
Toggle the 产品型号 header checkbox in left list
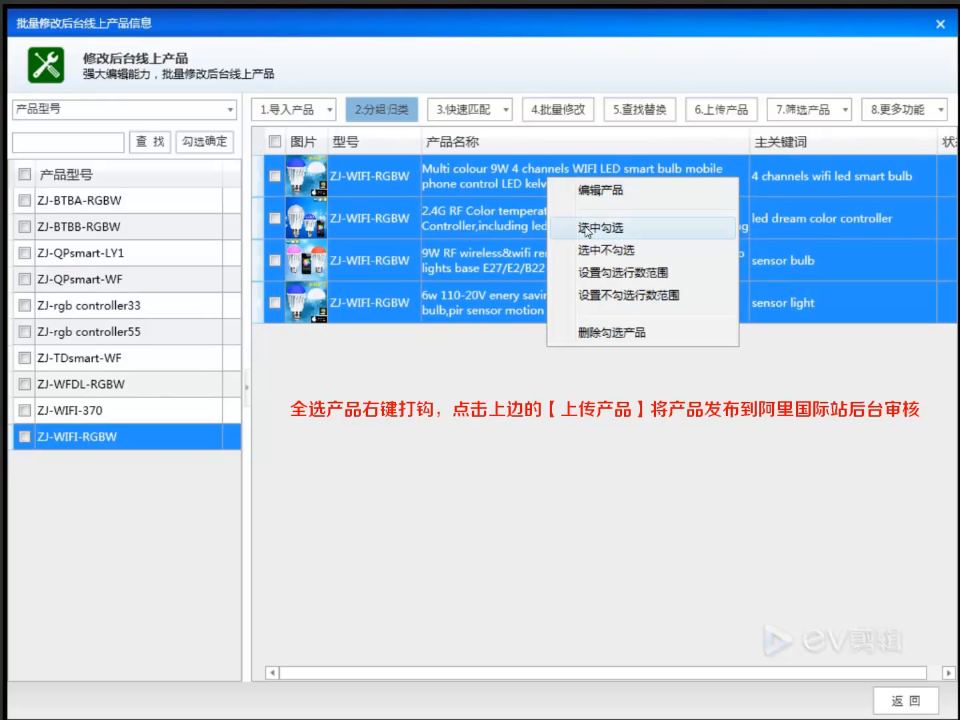tap(24, 174)
